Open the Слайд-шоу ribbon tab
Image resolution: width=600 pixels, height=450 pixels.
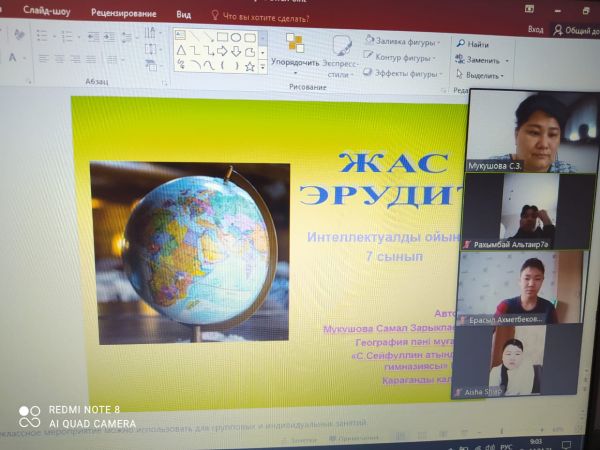(x=47, y=11)
